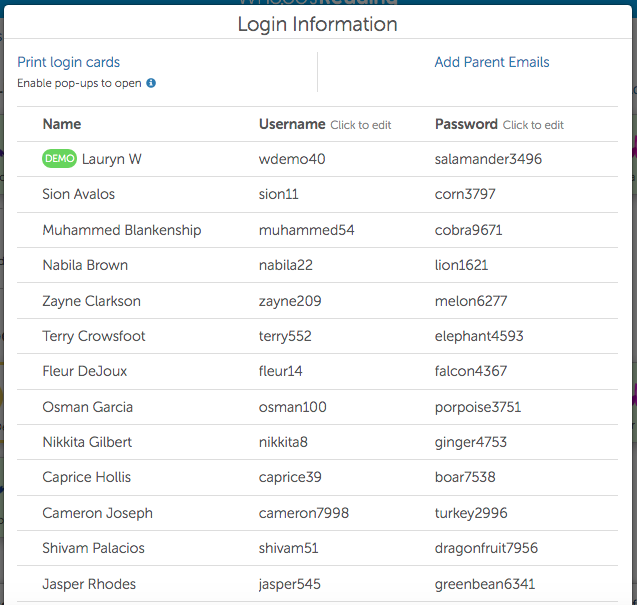Edit username nabila22
This screenshot has height=605, width=637.
285,265
